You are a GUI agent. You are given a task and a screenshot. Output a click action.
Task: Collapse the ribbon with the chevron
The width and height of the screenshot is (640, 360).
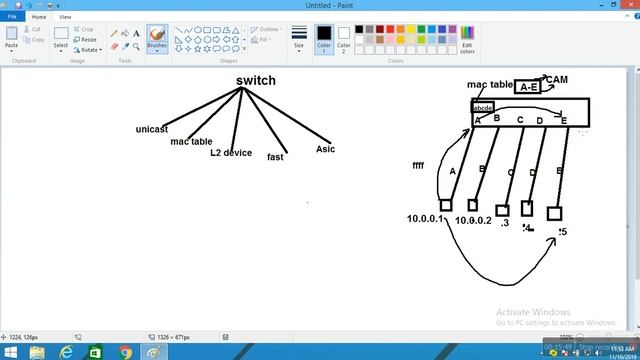[x=627, y=16]
